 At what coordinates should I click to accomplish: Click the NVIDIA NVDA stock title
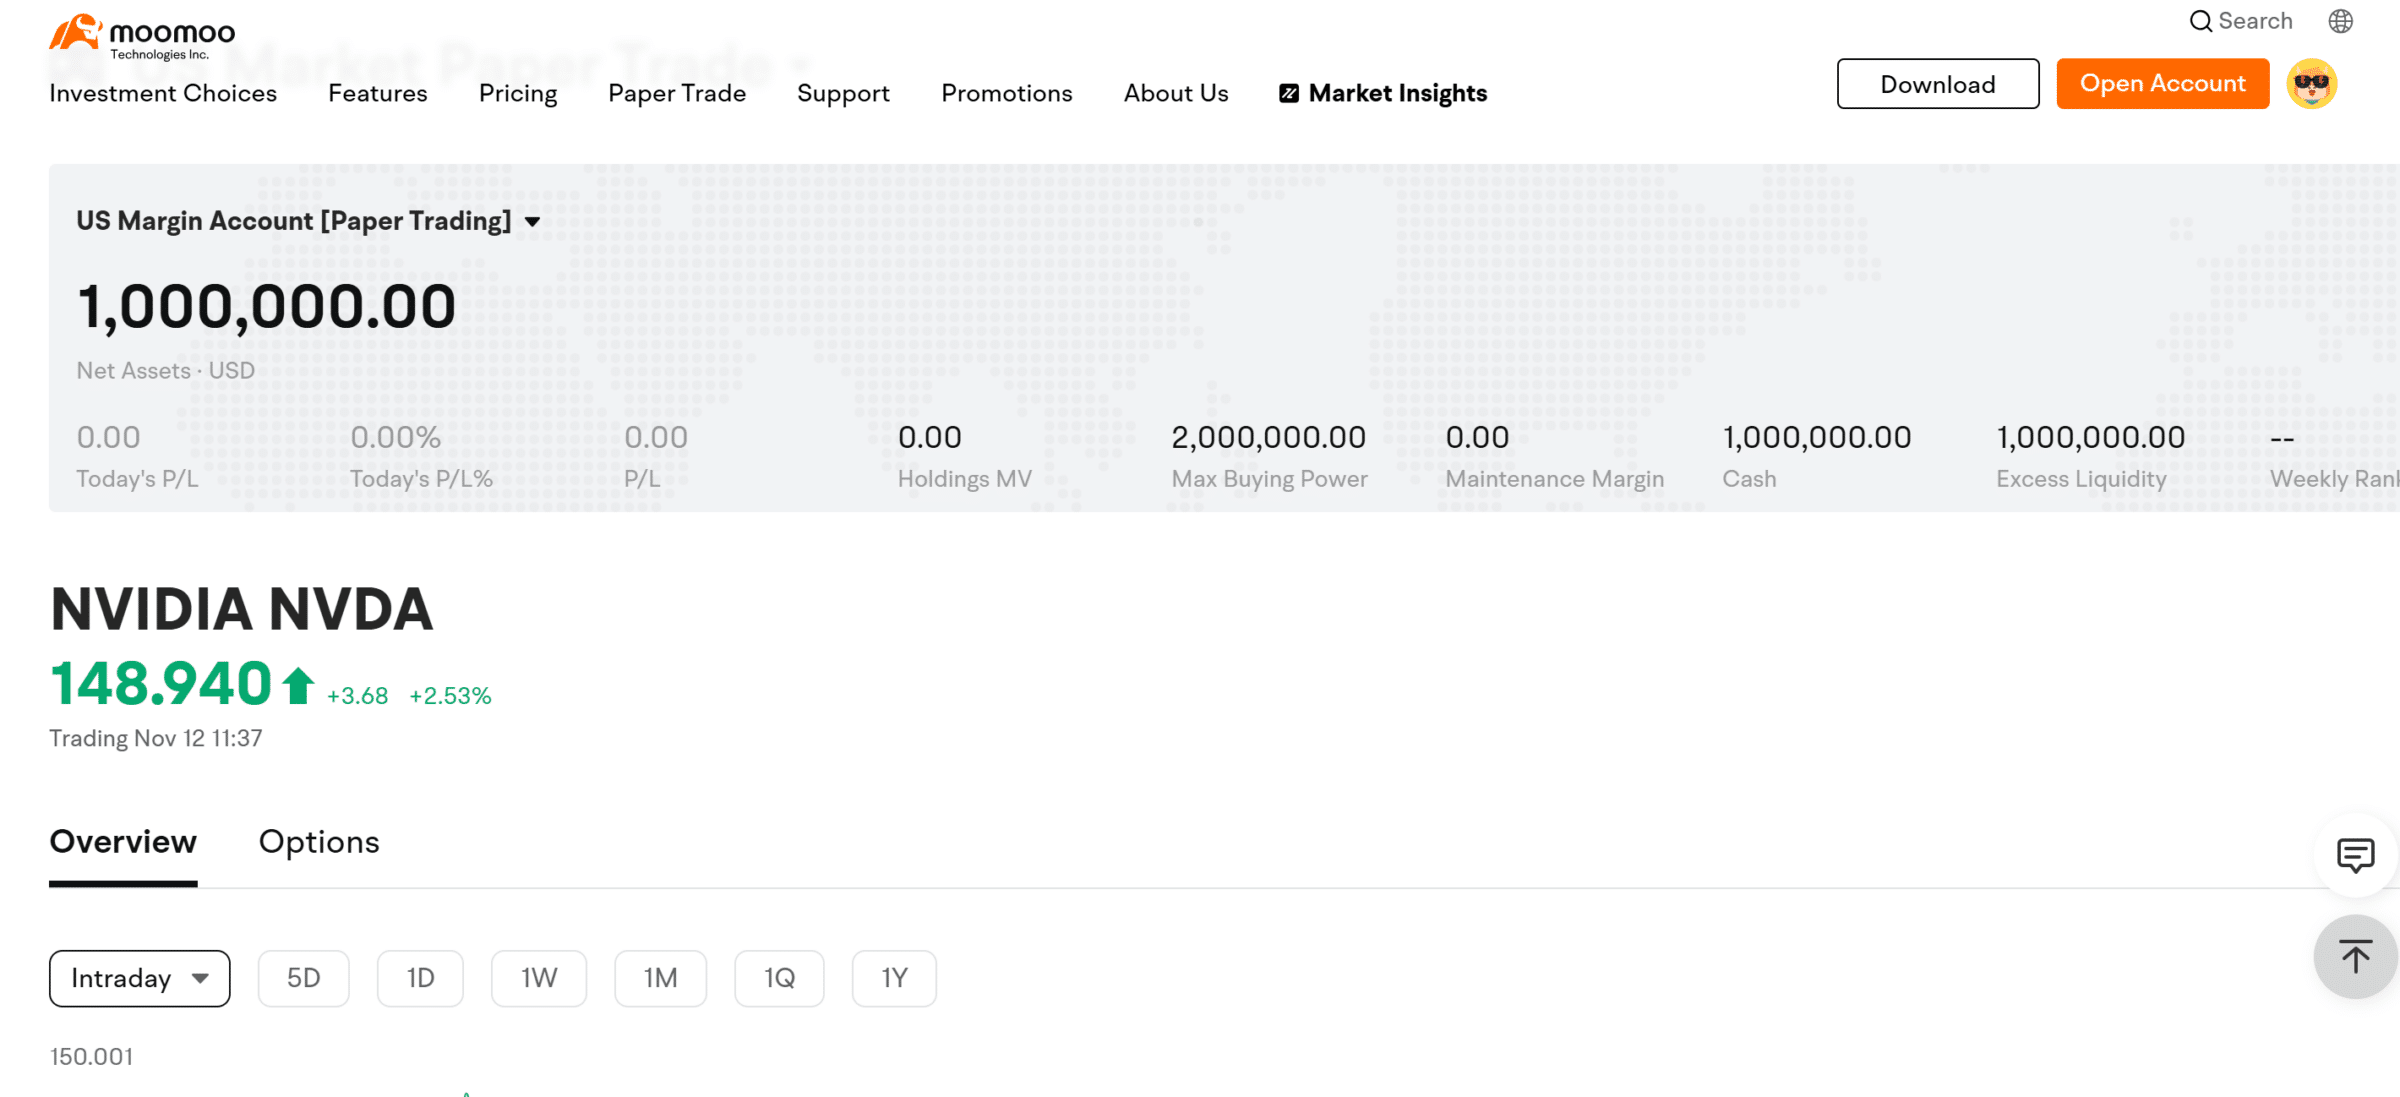tap(241, 609)
